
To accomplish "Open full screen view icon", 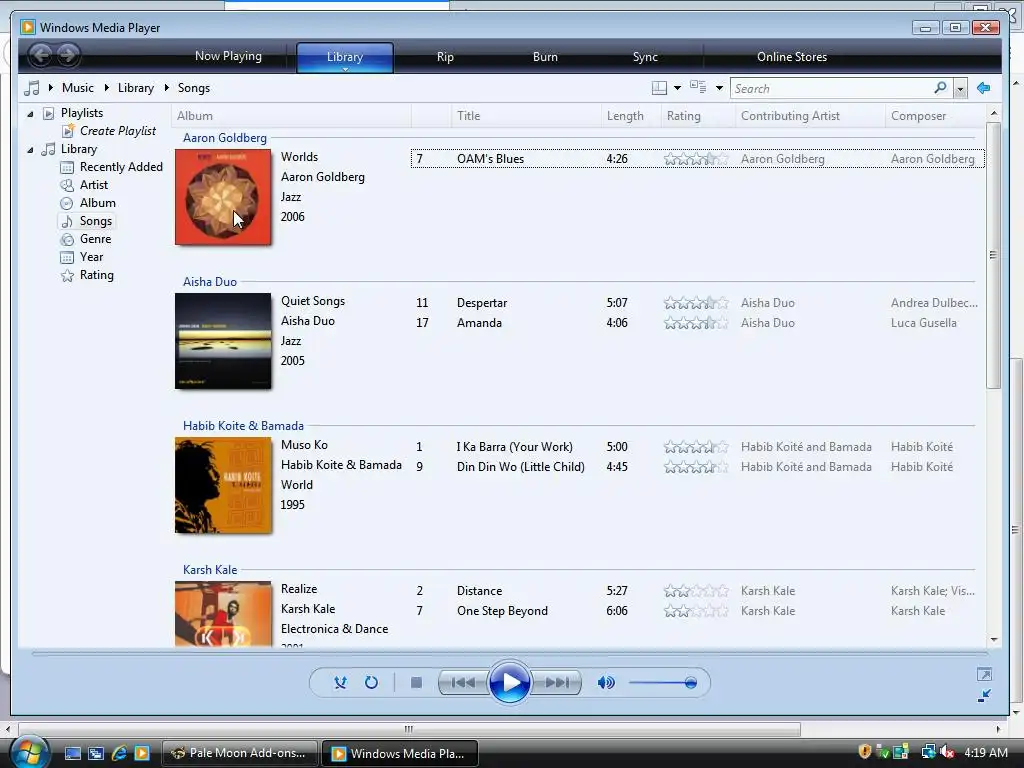I will [984, 674].
